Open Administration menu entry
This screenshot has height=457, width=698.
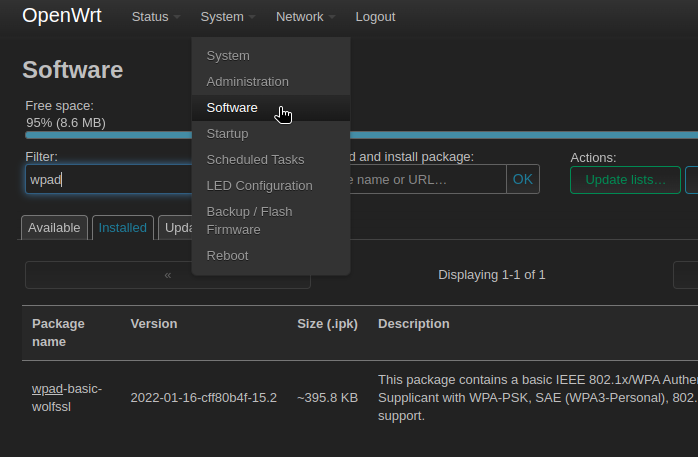click(x=271, y=82)
